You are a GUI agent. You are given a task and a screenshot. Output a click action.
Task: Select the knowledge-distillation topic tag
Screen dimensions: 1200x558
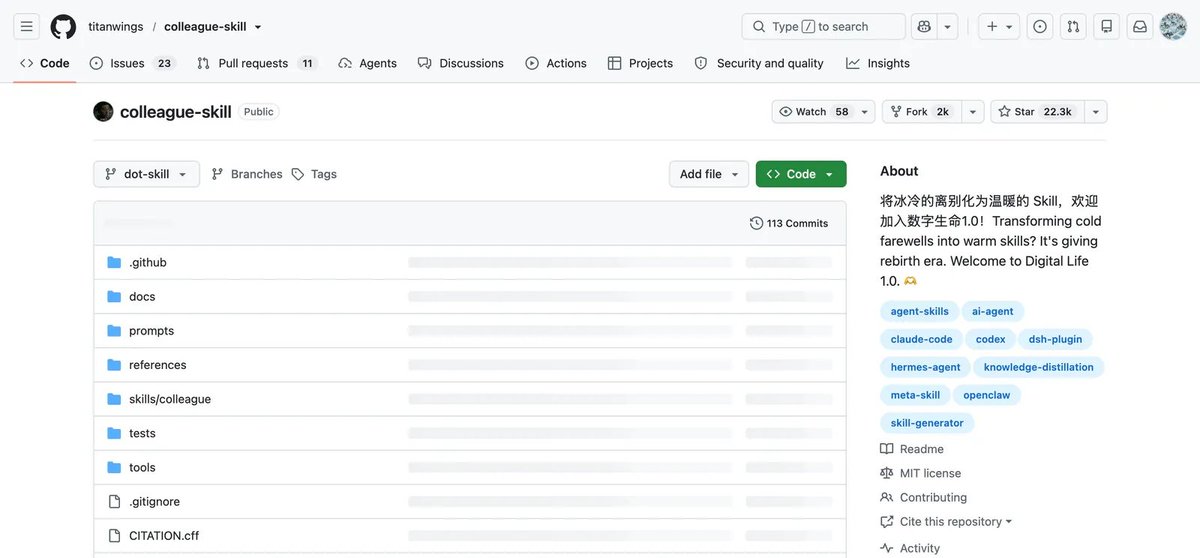click(x=1039, y=367)
